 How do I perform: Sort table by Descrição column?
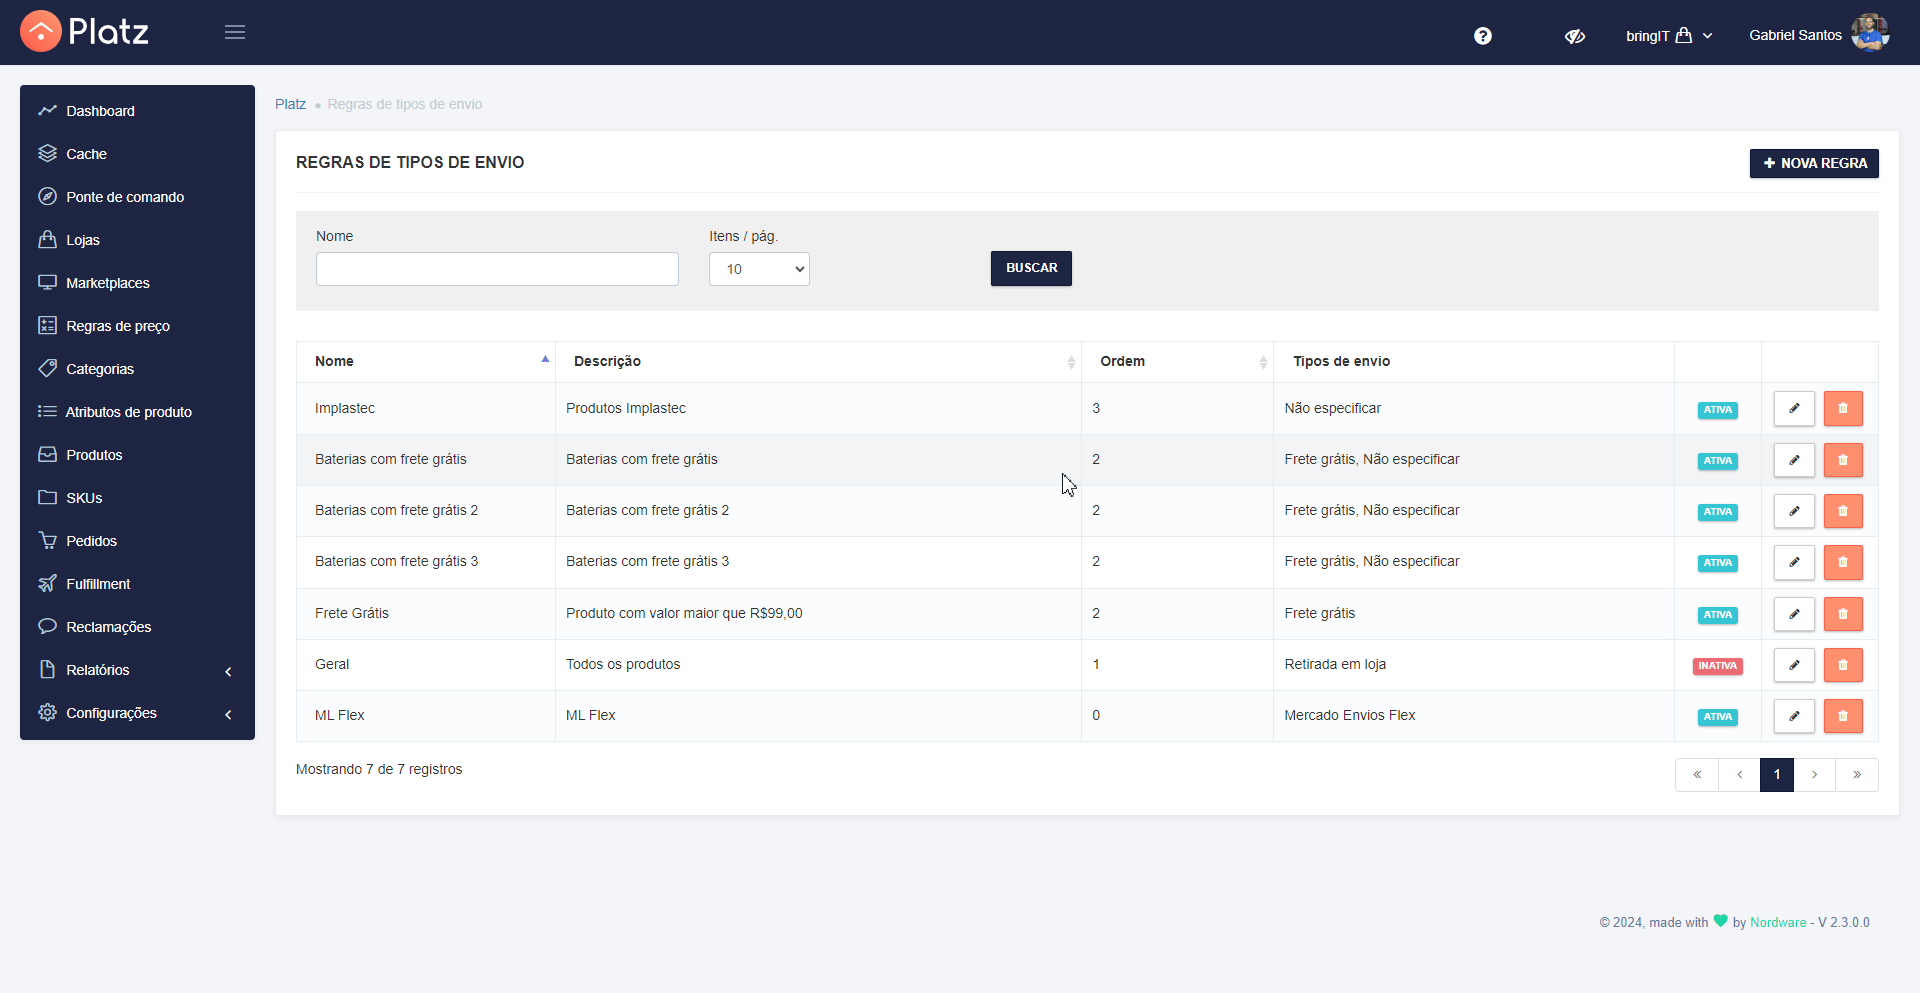pyautogui.click(x=818, y=361)
